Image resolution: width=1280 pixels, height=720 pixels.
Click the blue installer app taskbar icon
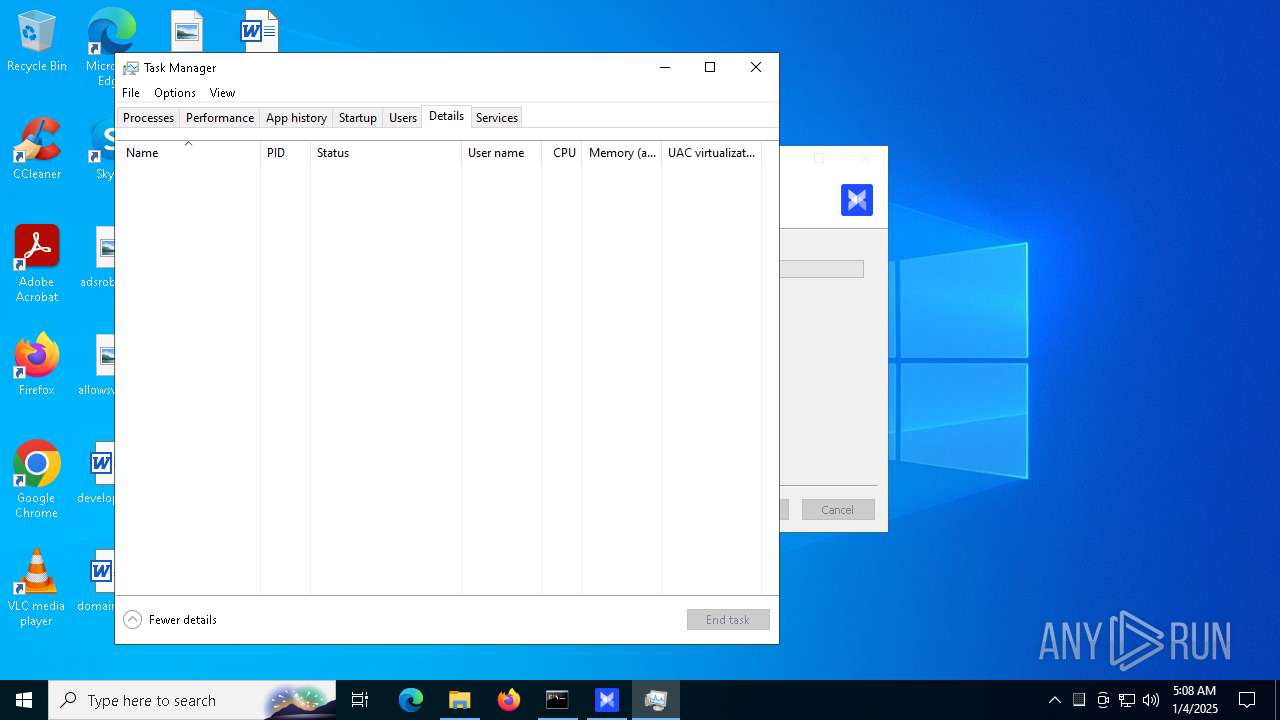coord(606,700)
